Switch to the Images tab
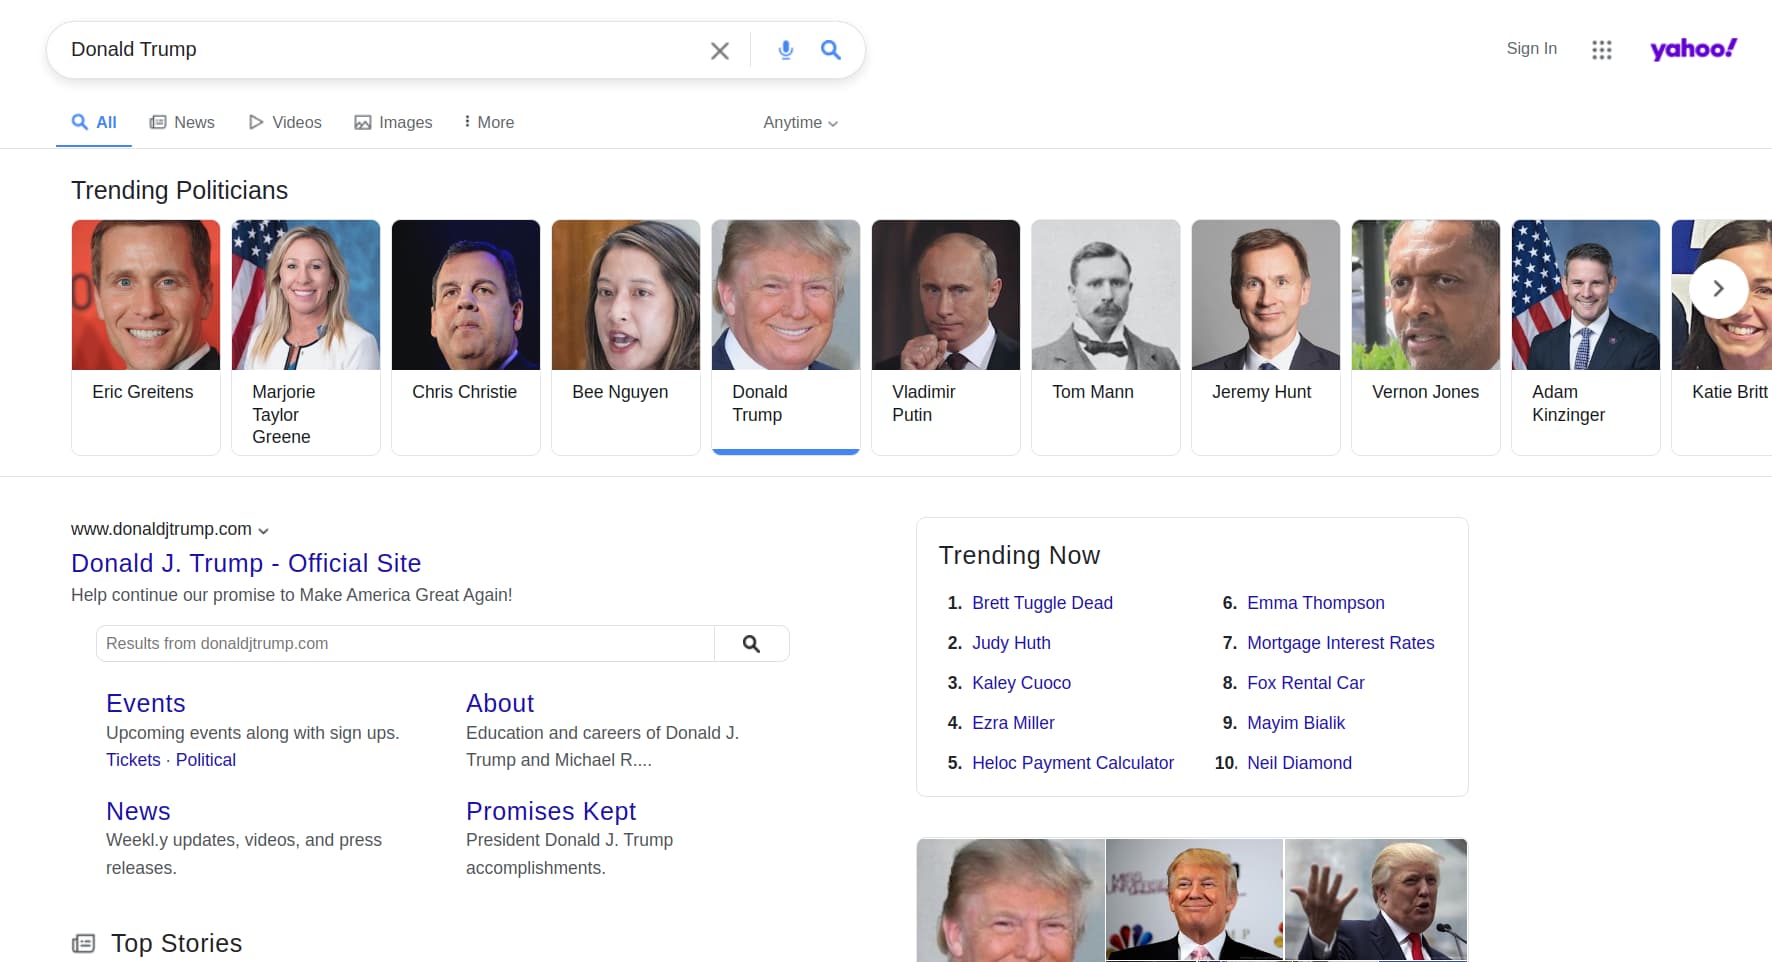 point(393,122)
